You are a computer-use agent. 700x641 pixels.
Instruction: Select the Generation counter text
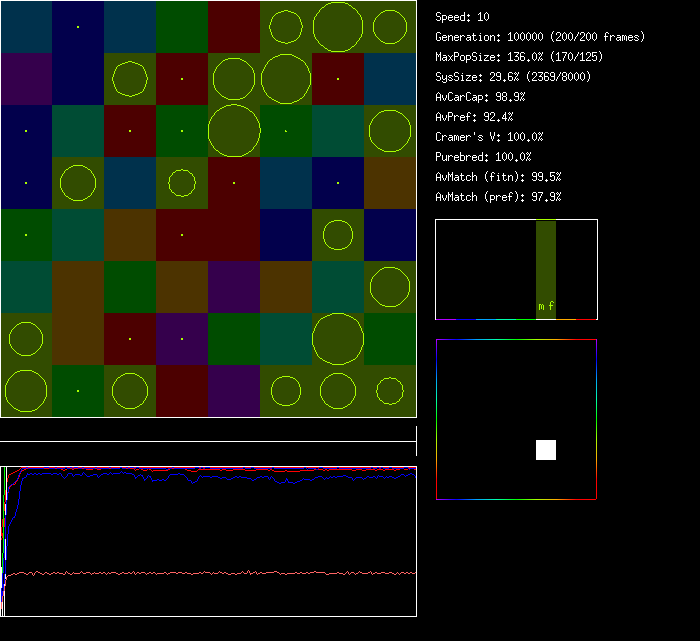tap(540, 37)
